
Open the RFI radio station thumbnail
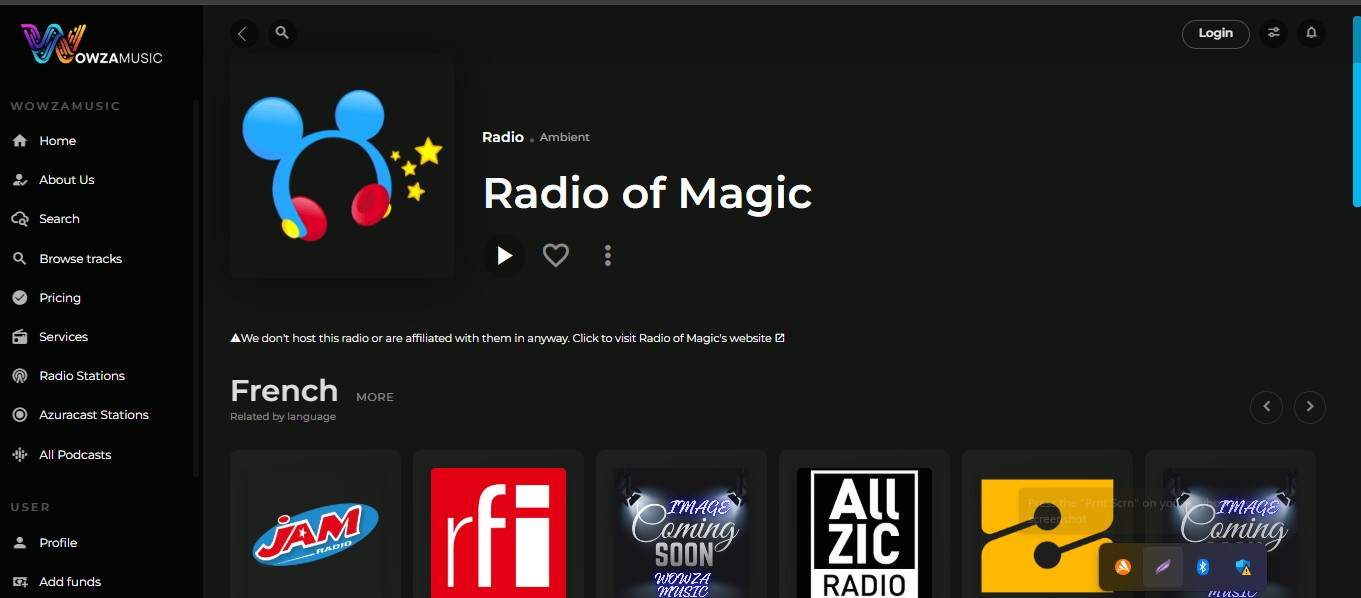point(498,532)
